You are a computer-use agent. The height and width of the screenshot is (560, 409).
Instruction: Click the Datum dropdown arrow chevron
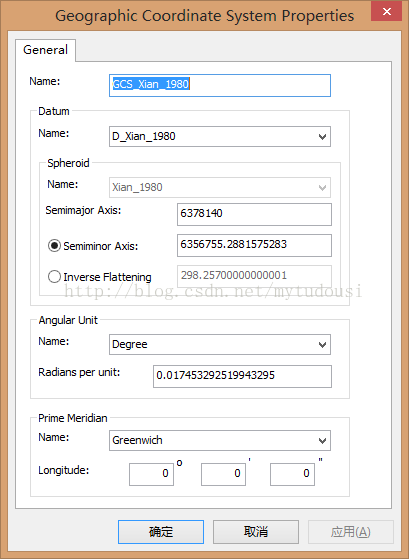point(322,137)
